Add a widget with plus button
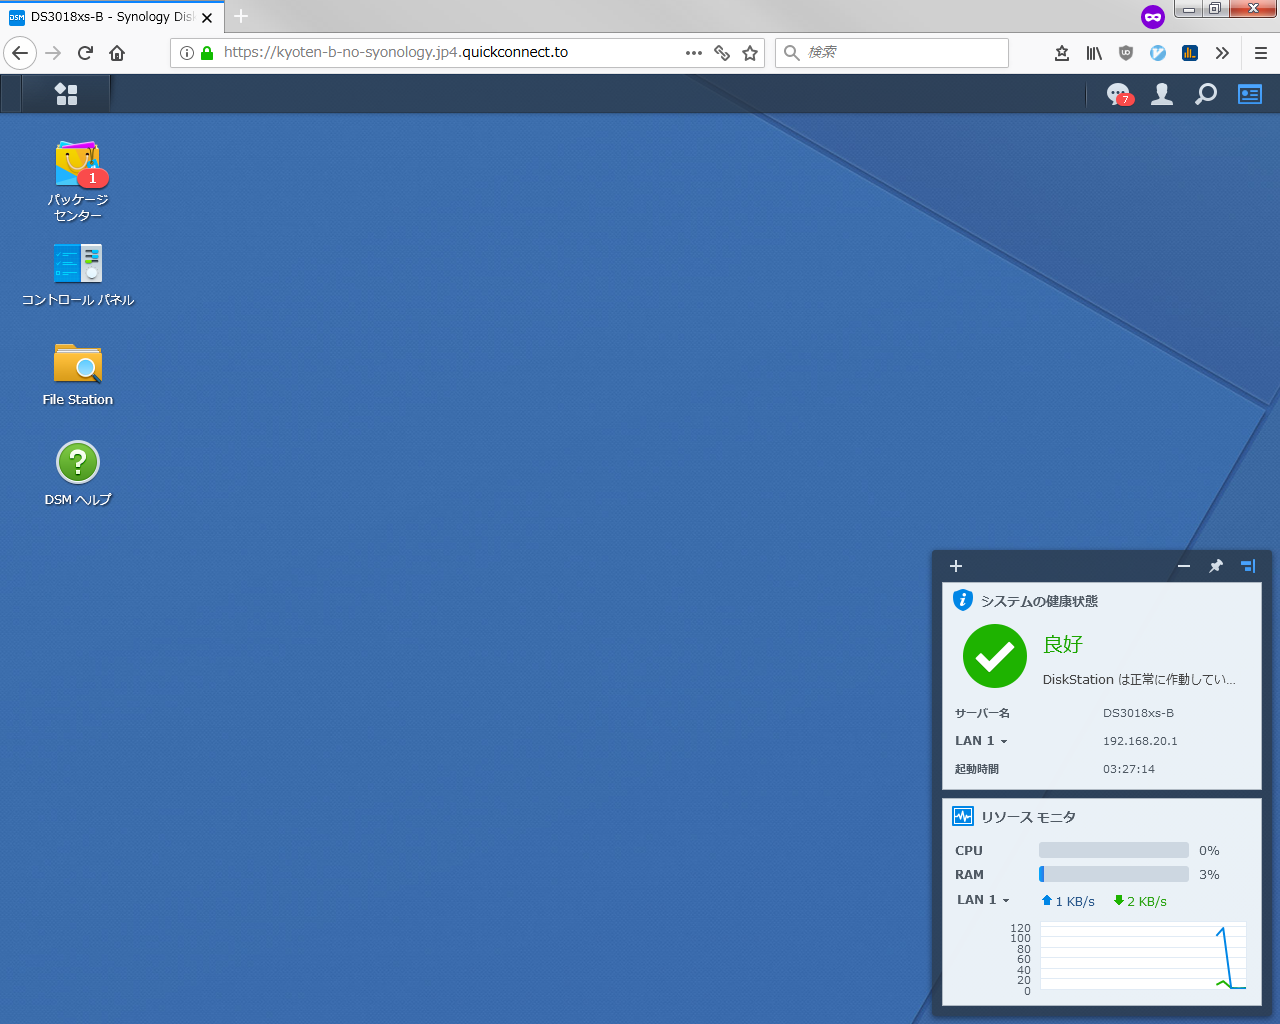 (x=956, y=566)
